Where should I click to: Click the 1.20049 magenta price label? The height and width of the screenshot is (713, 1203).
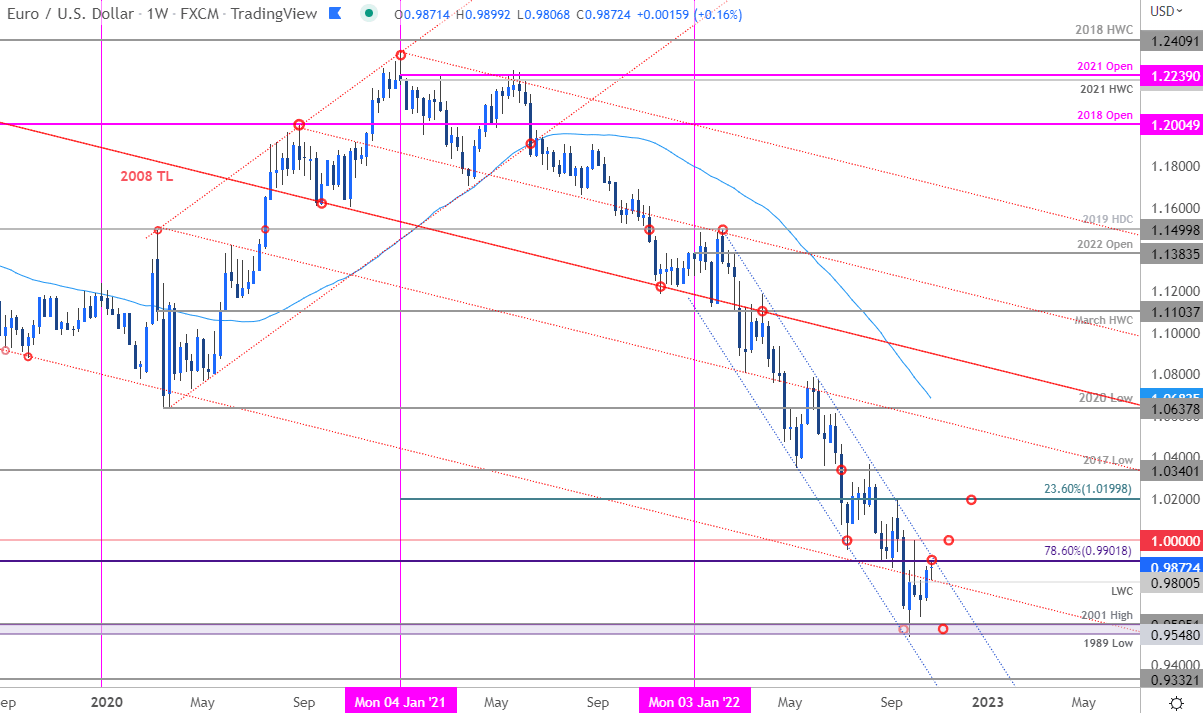1172,124
